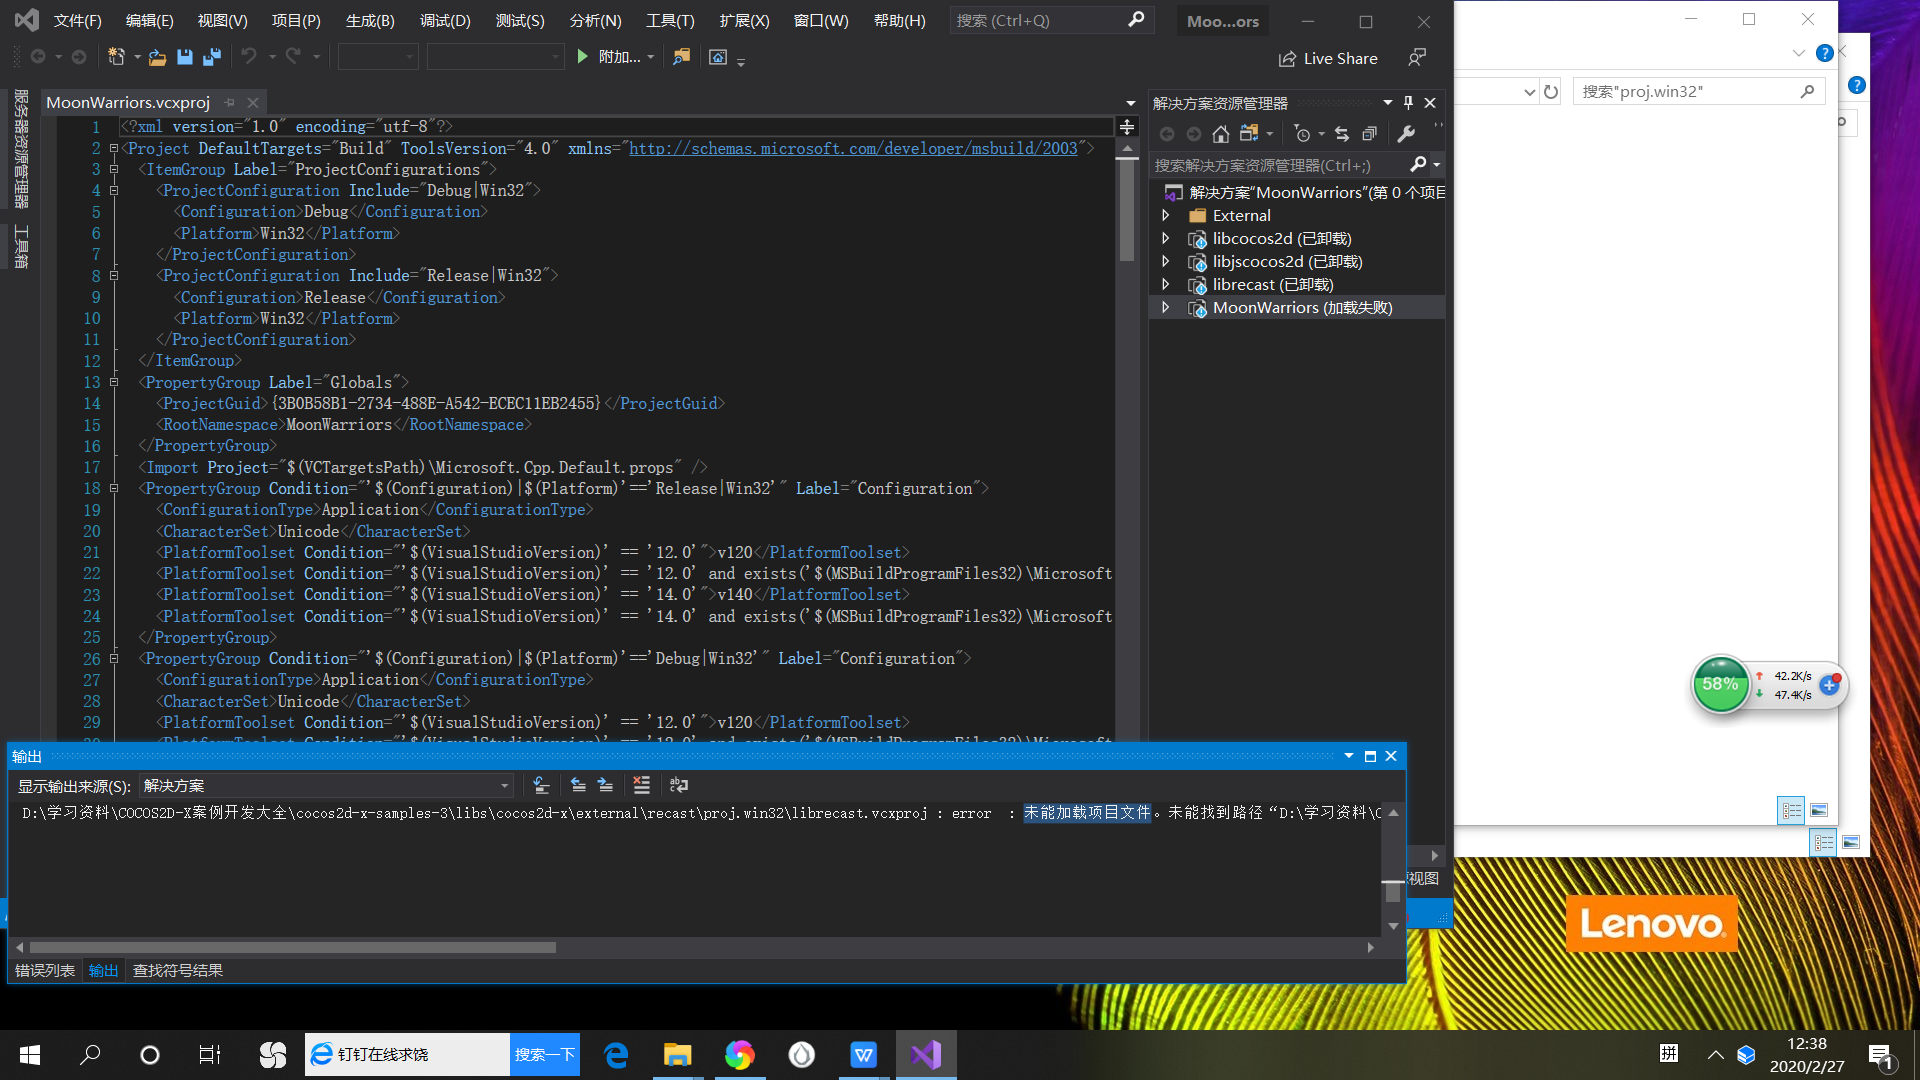This screenshot has width=1920, height=1080.
Task: Clear all output pane text
Action: point(642,785)
